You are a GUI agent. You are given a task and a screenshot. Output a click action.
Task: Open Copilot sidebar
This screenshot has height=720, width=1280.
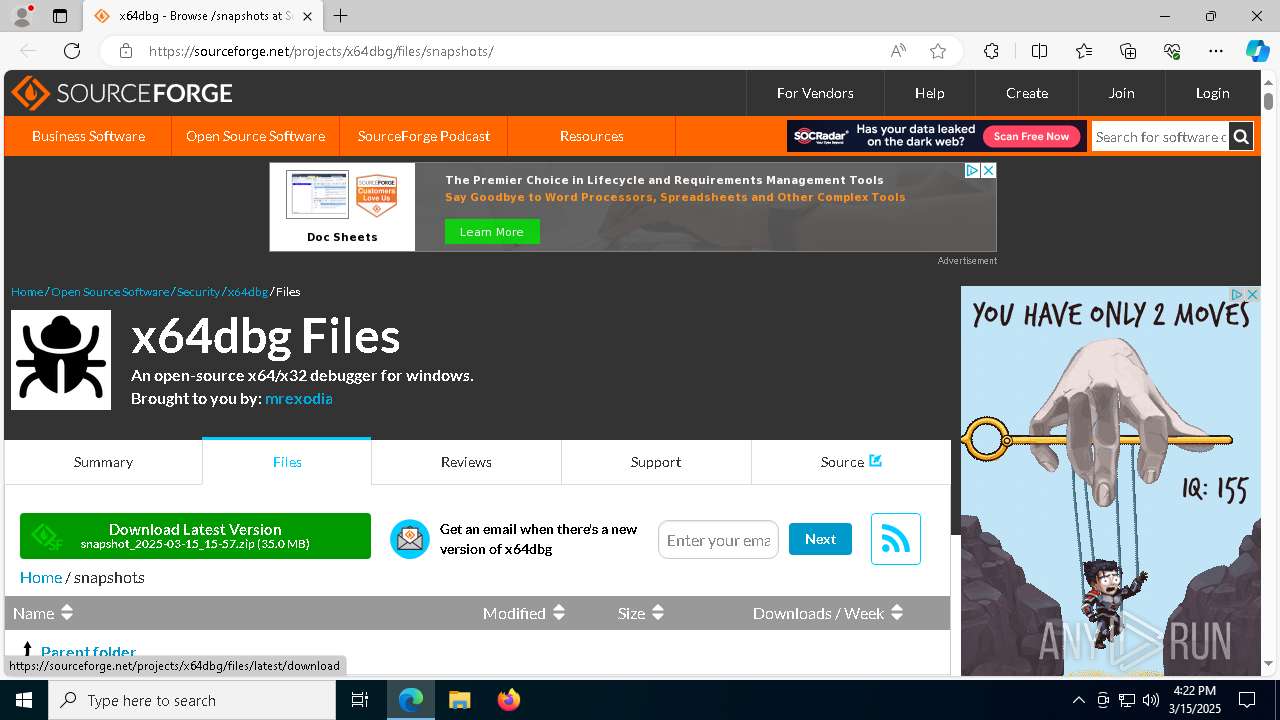click(1257, 51)
